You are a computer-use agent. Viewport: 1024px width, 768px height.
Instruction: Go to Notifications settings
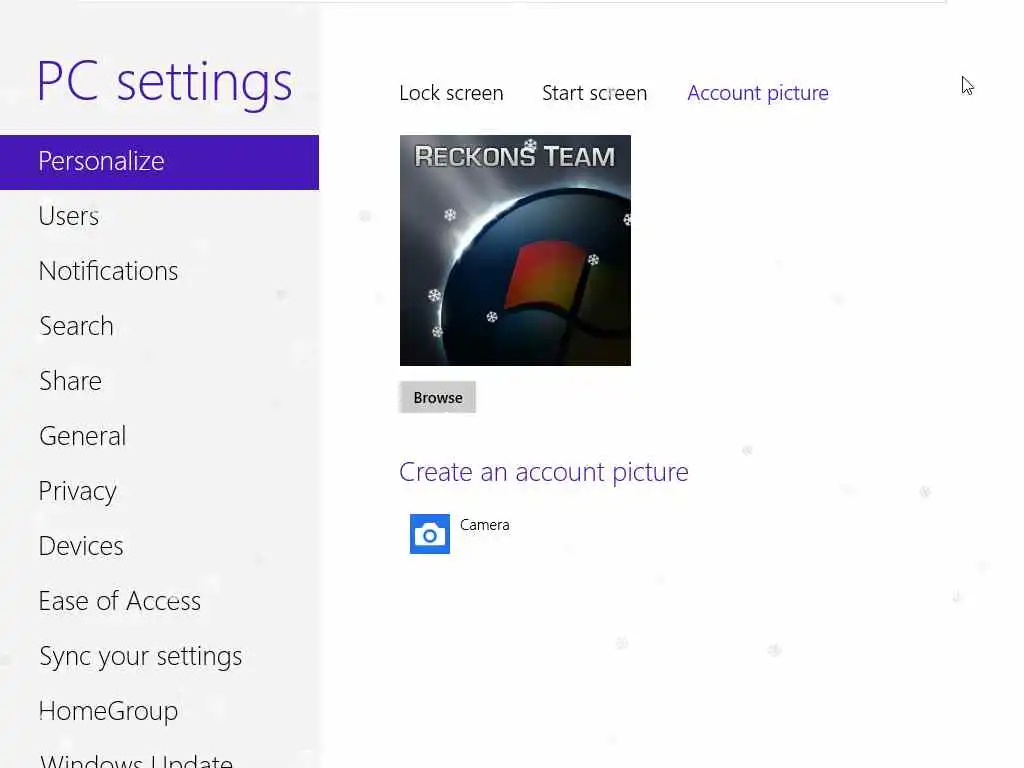108,271
